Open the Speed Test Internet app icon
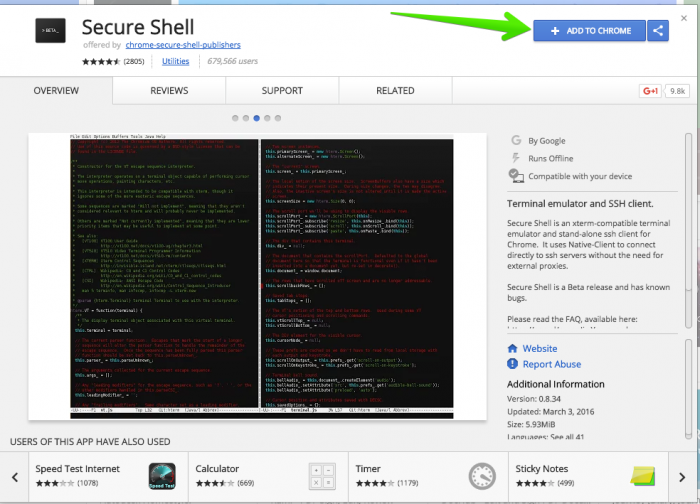The image size is (700, 504). click(162, 476)
